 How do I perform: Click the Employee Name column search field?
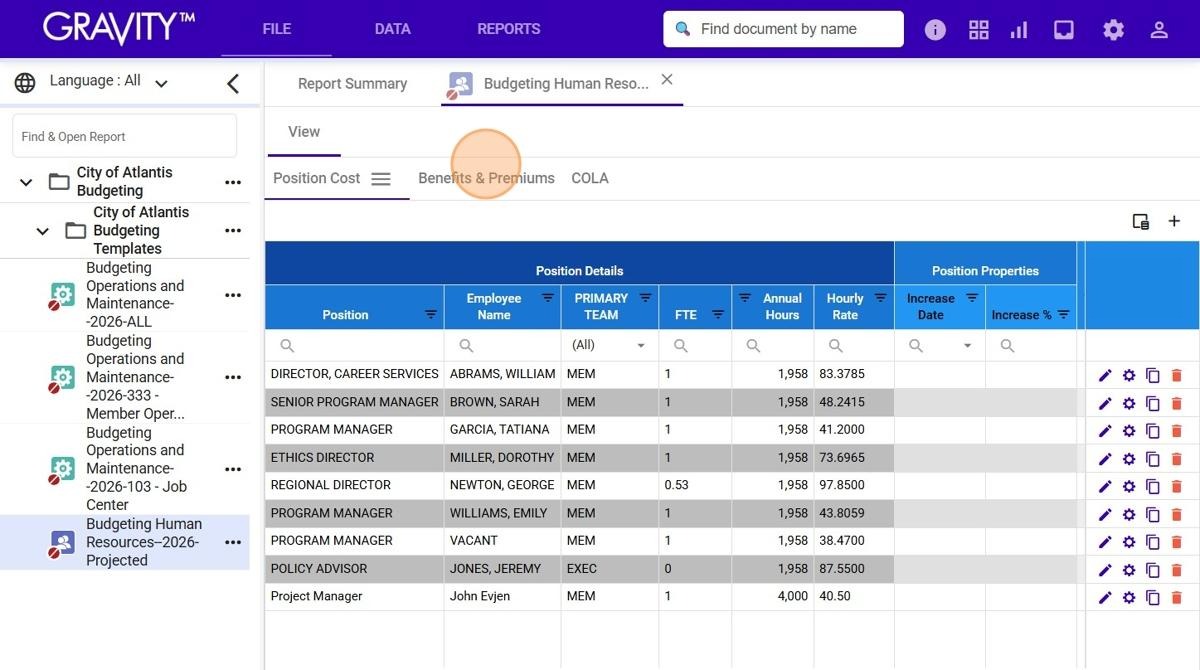coord(502,346)
